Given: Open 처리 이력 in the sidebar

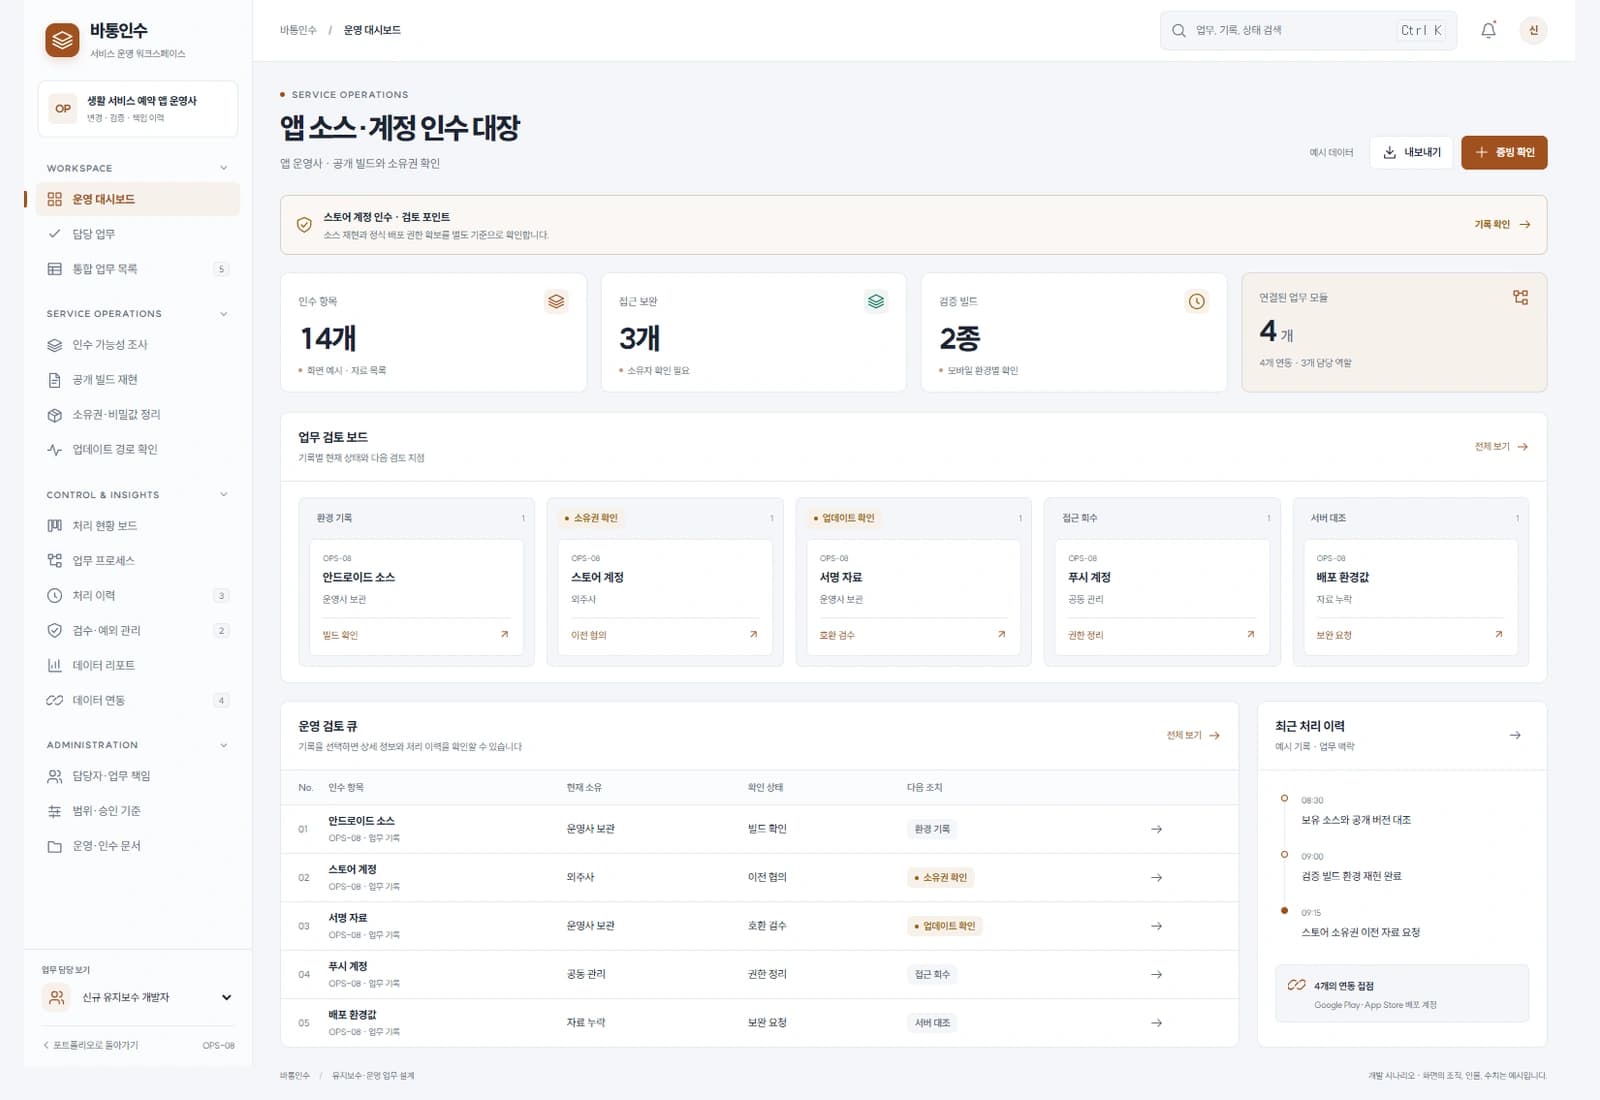Looking at the screenshot, I should pos(138,596).
